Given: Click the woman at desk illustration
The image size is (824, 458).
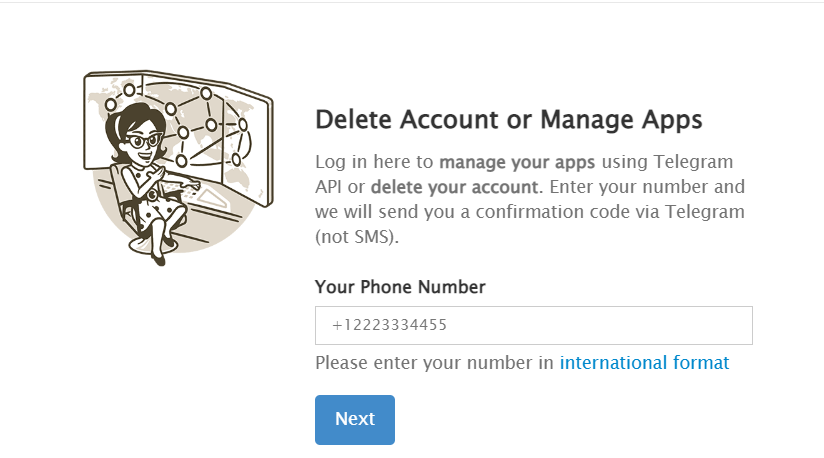Looking at the screenshot, I should tap(179, 168).
